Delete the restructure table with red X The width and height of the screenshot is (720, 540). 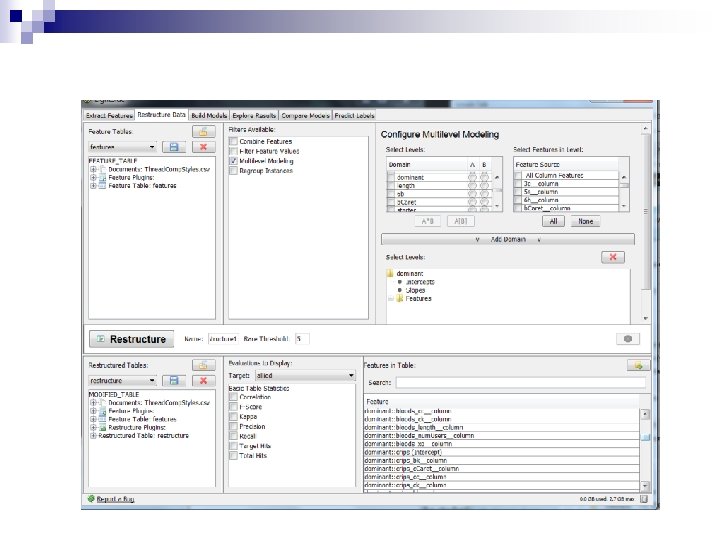203,381
